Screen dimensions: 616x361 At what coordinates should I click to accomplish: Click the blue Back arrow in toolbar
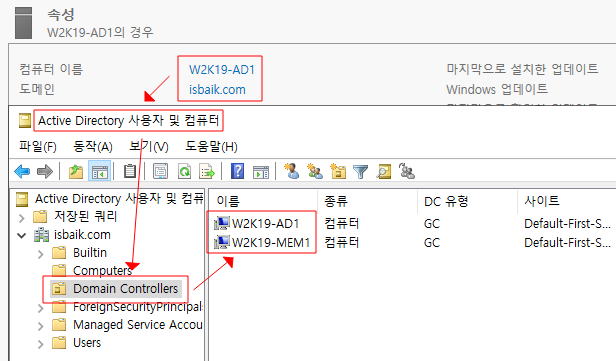pos(22,171)
